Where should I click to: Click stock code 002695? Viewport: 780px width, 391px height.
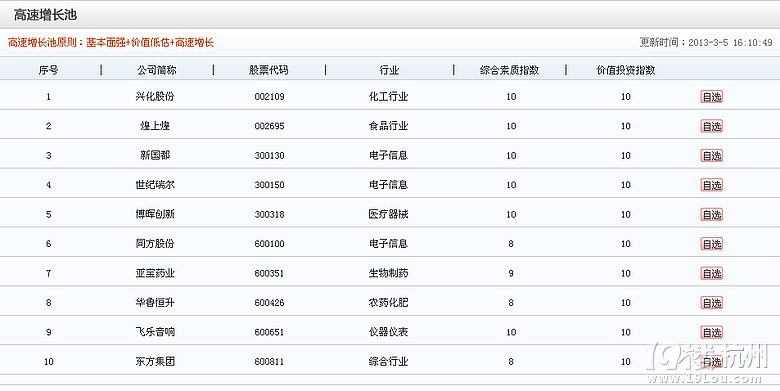(270, 126)
